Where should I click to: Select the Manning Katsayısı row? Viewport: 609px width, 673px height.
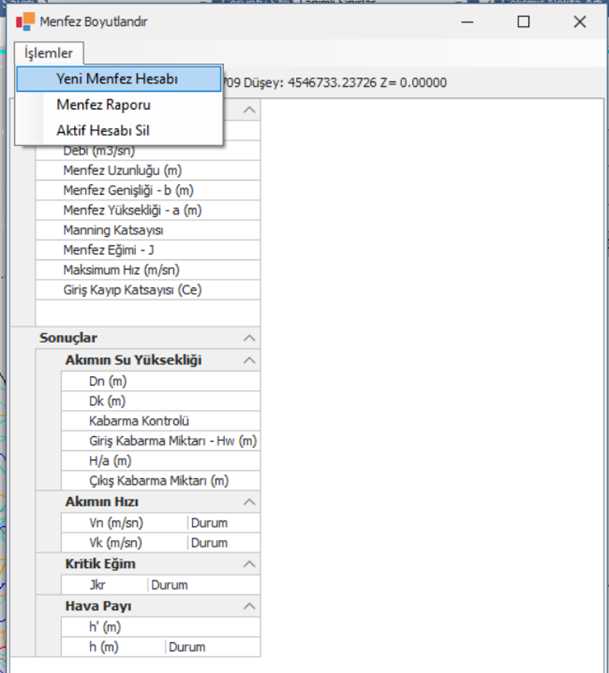[148, 230]
